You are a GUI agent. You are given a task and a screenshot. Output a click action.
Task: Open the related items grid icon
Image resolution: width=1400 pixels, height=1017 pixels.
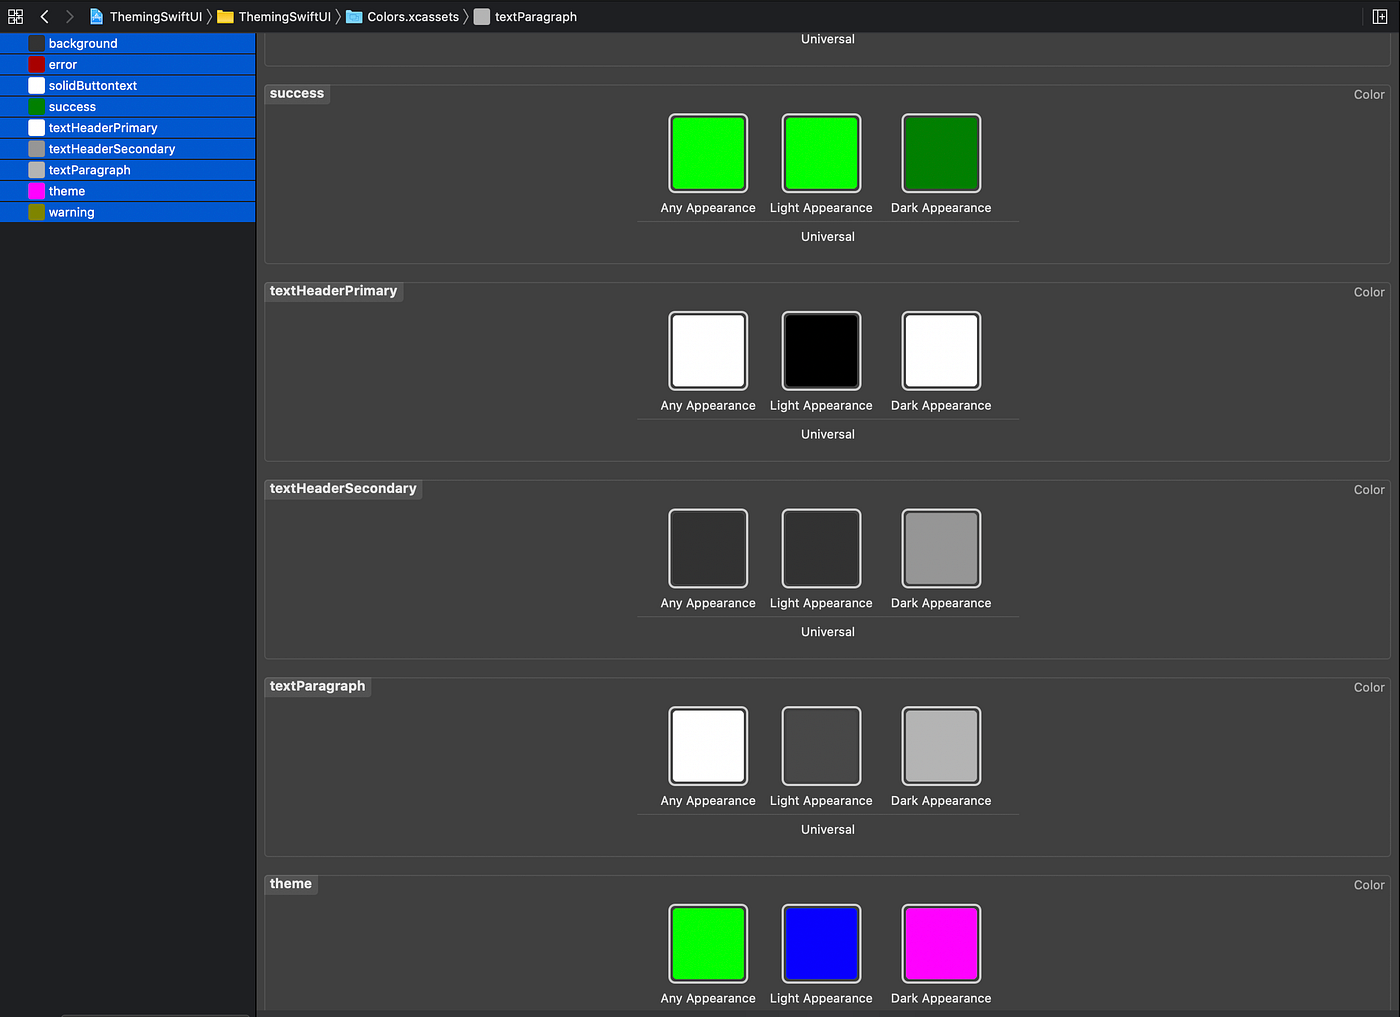pyautogui.click(x=15, y=17)
